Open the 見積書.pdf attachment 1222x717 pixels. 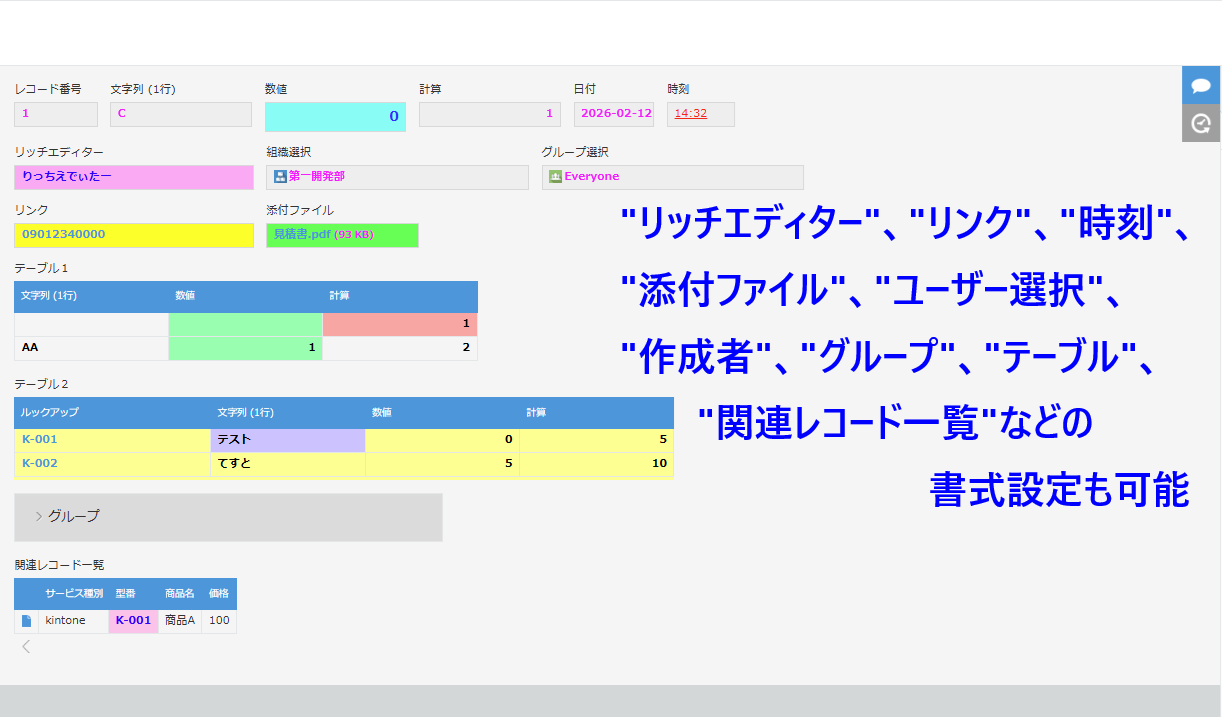point(302,235)
